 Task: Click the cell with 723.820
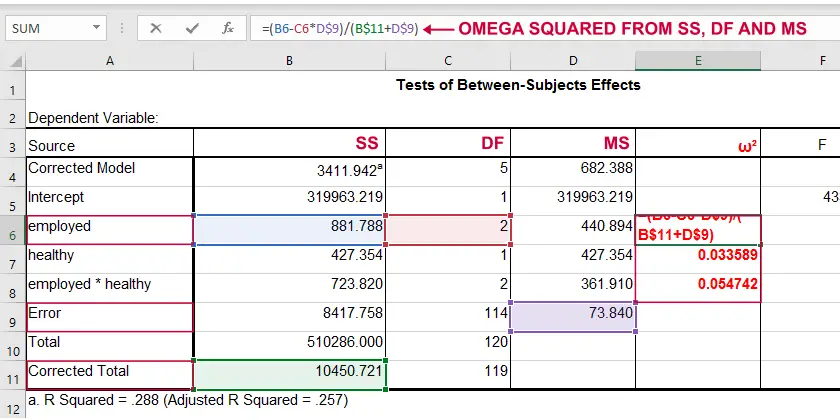(x=289, y=288)
